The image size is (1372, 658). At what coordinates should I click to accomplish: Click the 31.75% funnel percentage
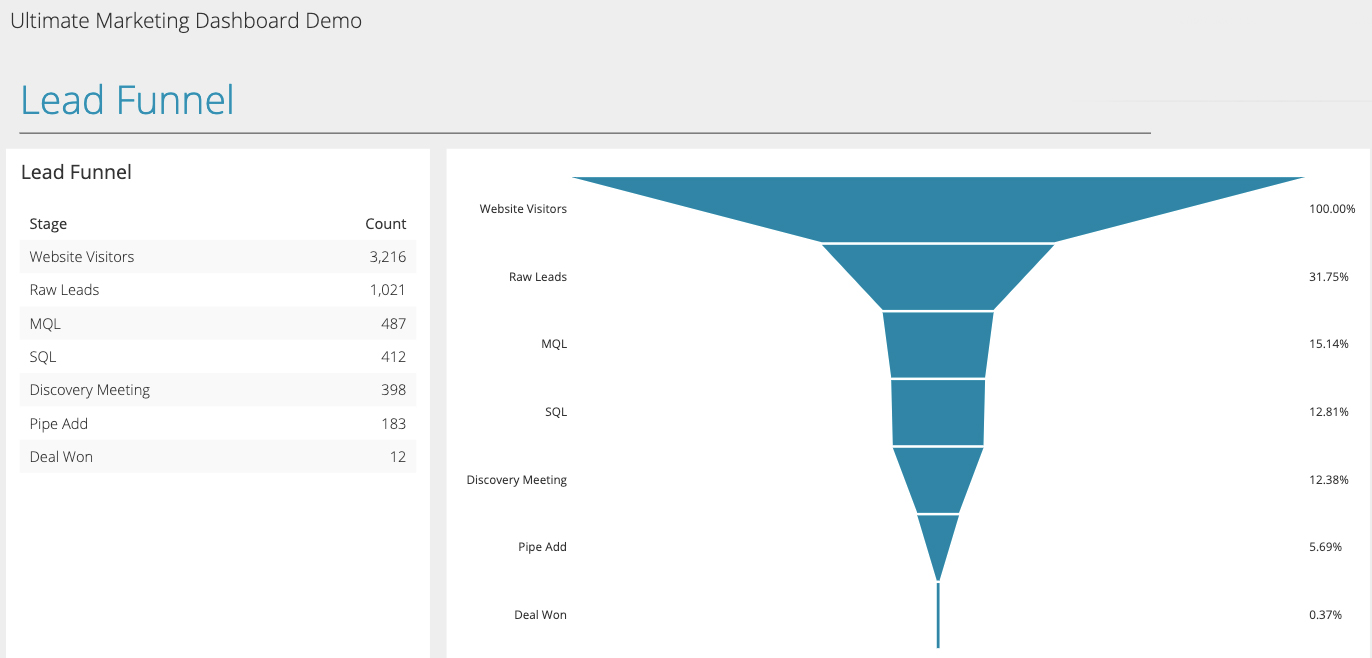1329,277
